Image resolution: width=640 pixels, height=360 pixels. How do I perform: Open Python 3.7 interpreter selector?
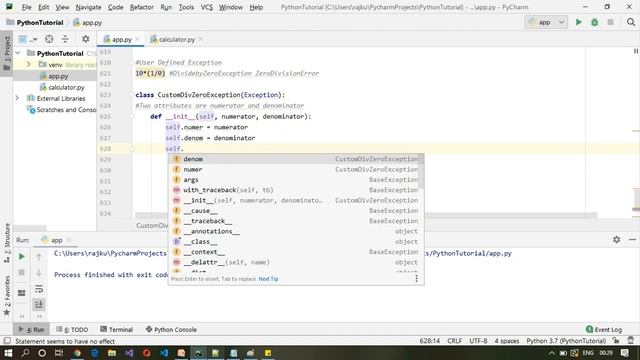click(566, 341)
